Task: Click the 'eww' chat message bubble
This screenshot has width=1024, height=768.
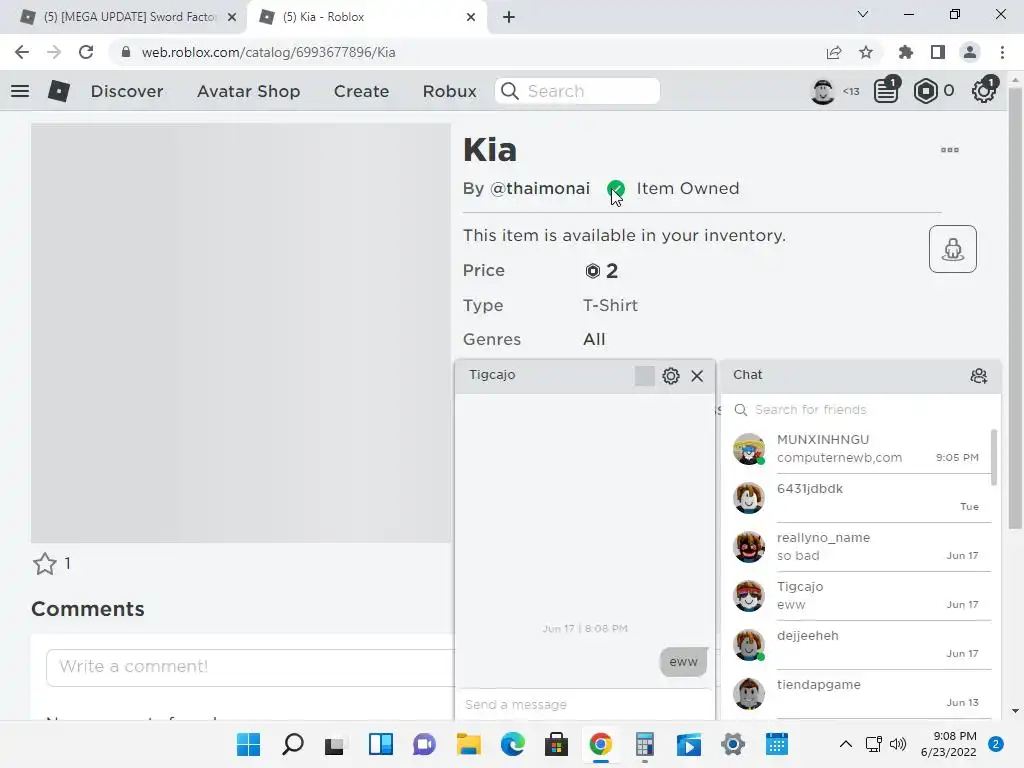Action: [x=683, y=662]
